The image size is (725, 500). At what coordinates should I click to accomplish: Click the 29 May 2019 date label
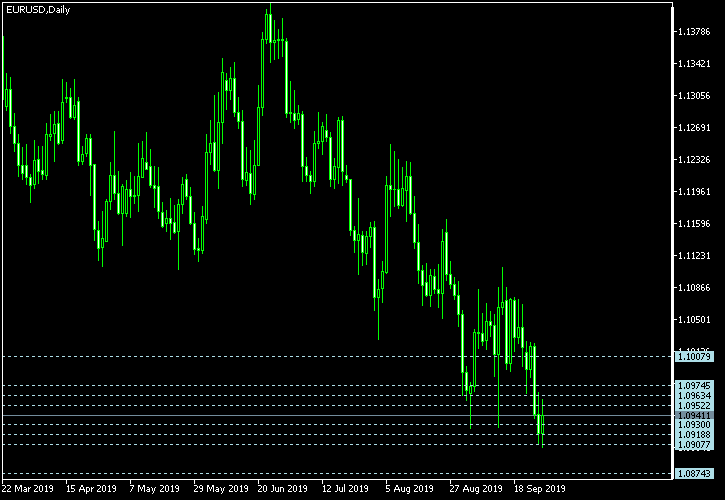click(x=221, y=488)
